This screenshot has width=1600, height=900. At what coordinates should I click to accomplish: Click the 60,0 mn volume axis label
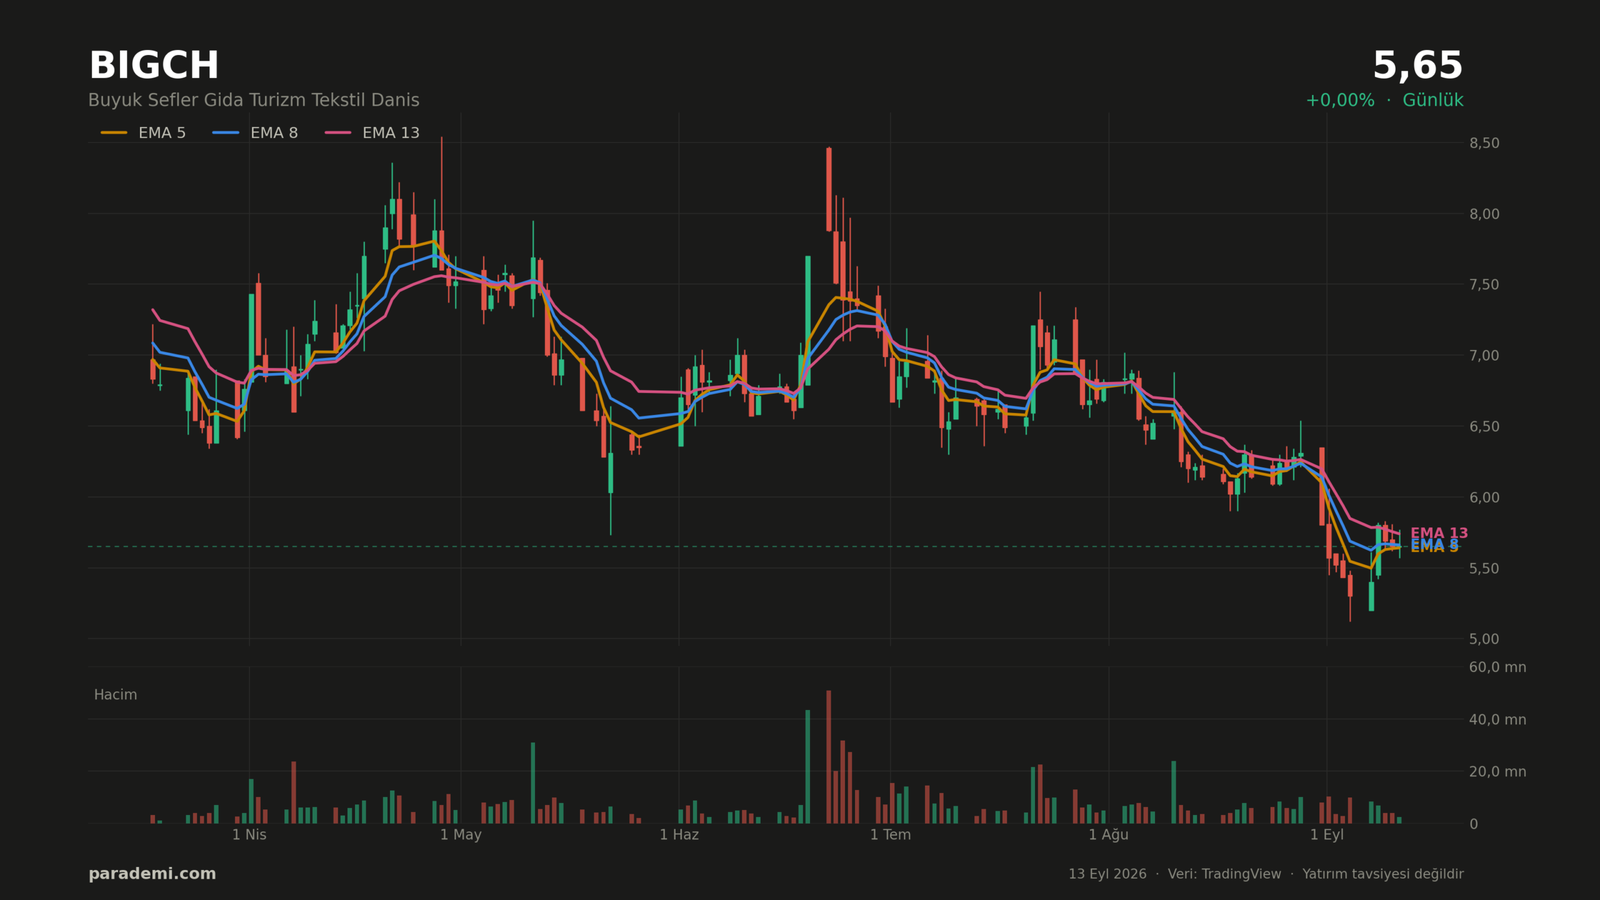click(1497, 667)
